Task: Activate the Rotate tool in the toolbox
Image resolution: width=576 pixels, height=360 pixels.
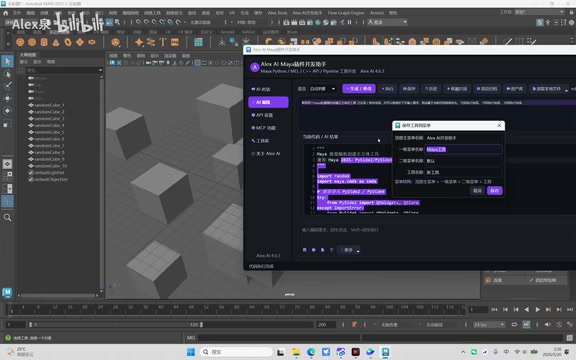Action: 7,111
